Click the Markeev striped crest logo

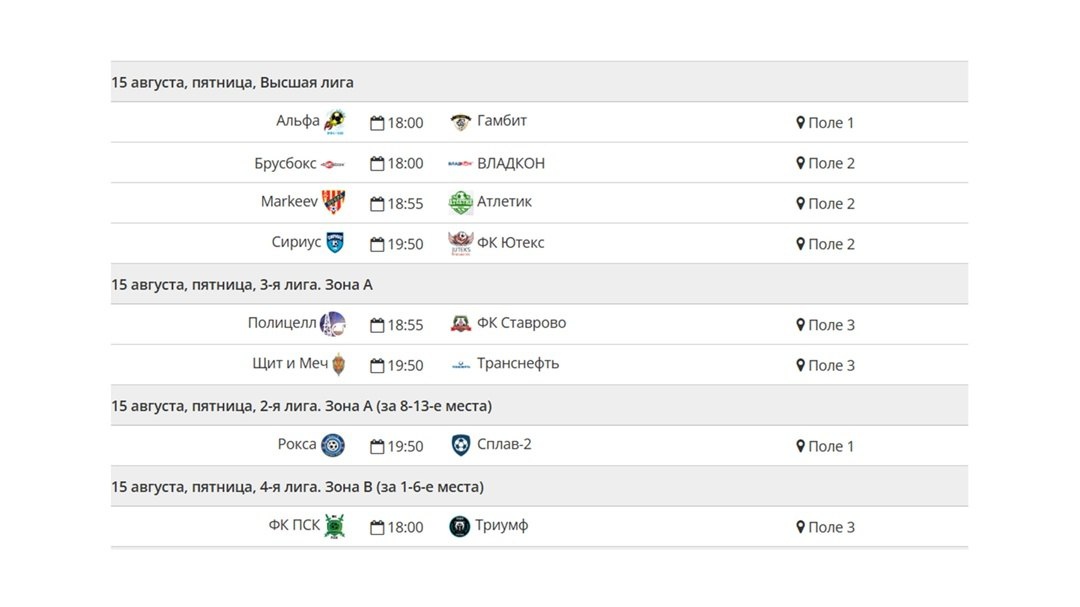point(333,202)
